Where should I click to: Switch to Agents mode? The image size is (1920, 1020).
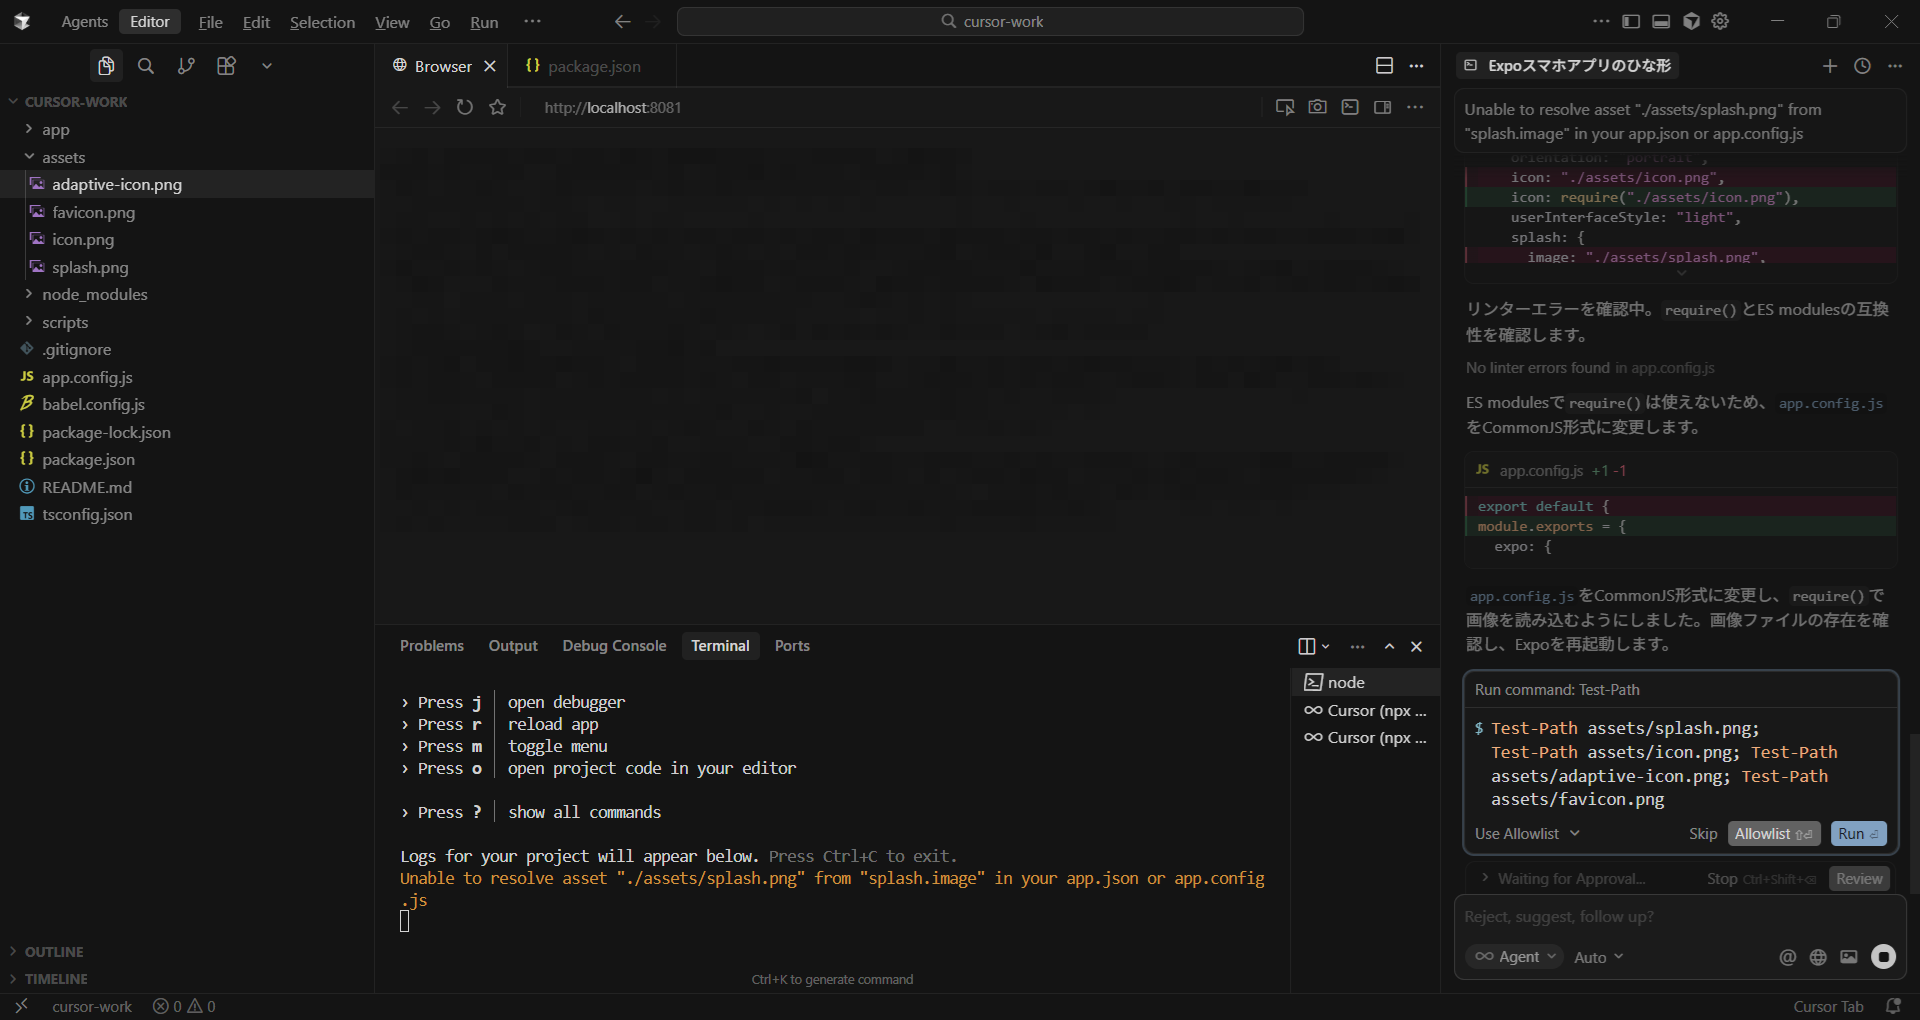(x=84, y=22)
